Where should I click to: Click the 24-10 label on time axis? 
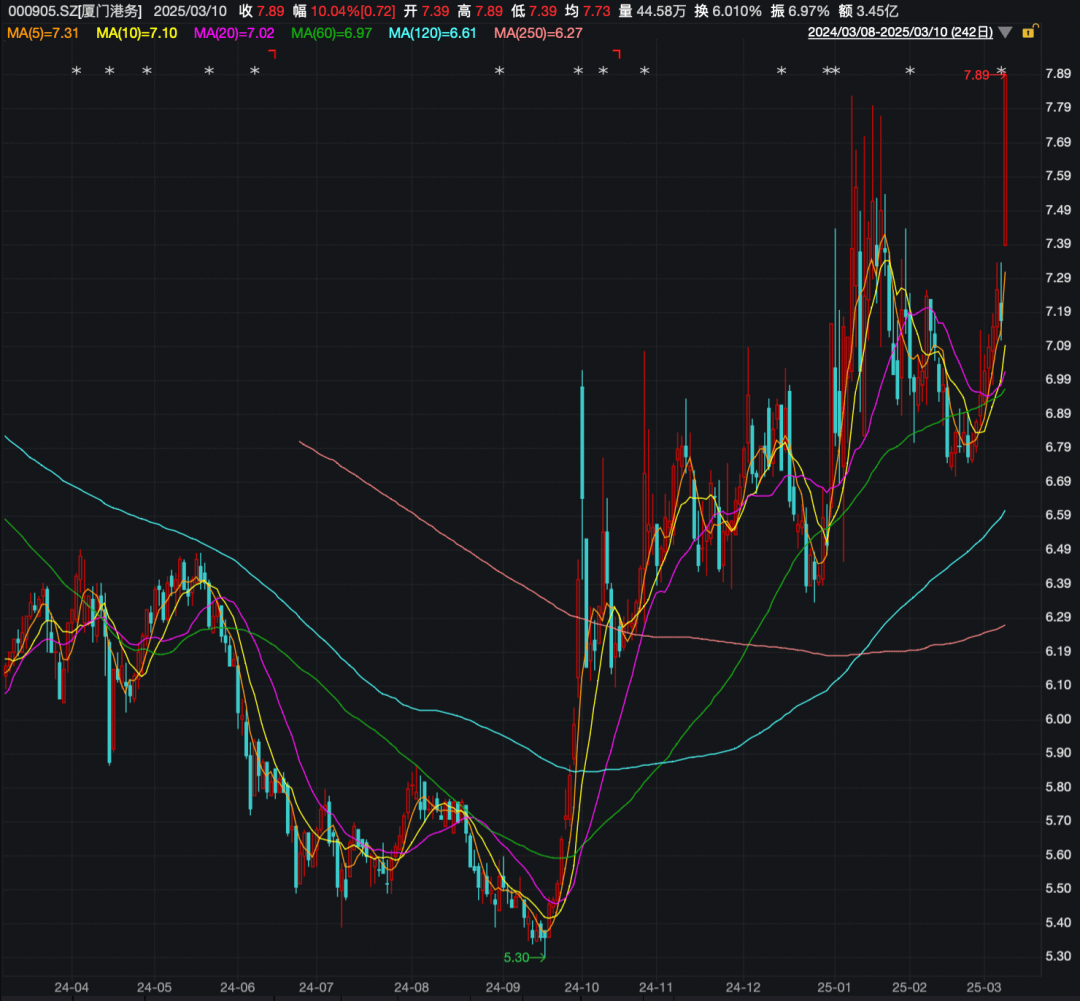tap(584, 987)
